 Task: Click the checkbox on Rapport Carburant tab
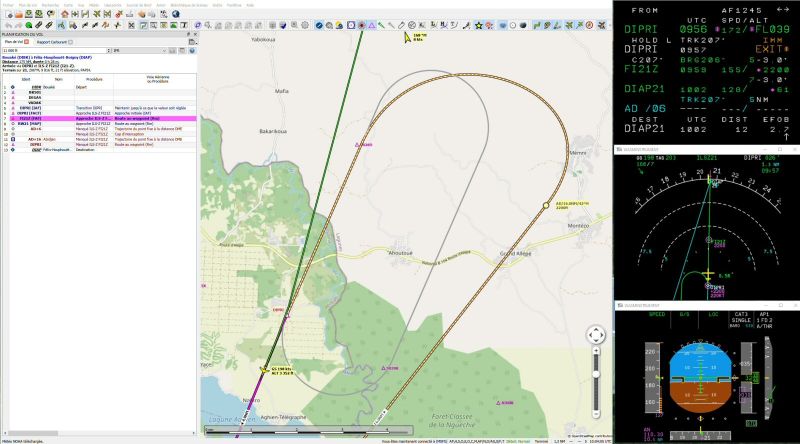coord(70,42)
